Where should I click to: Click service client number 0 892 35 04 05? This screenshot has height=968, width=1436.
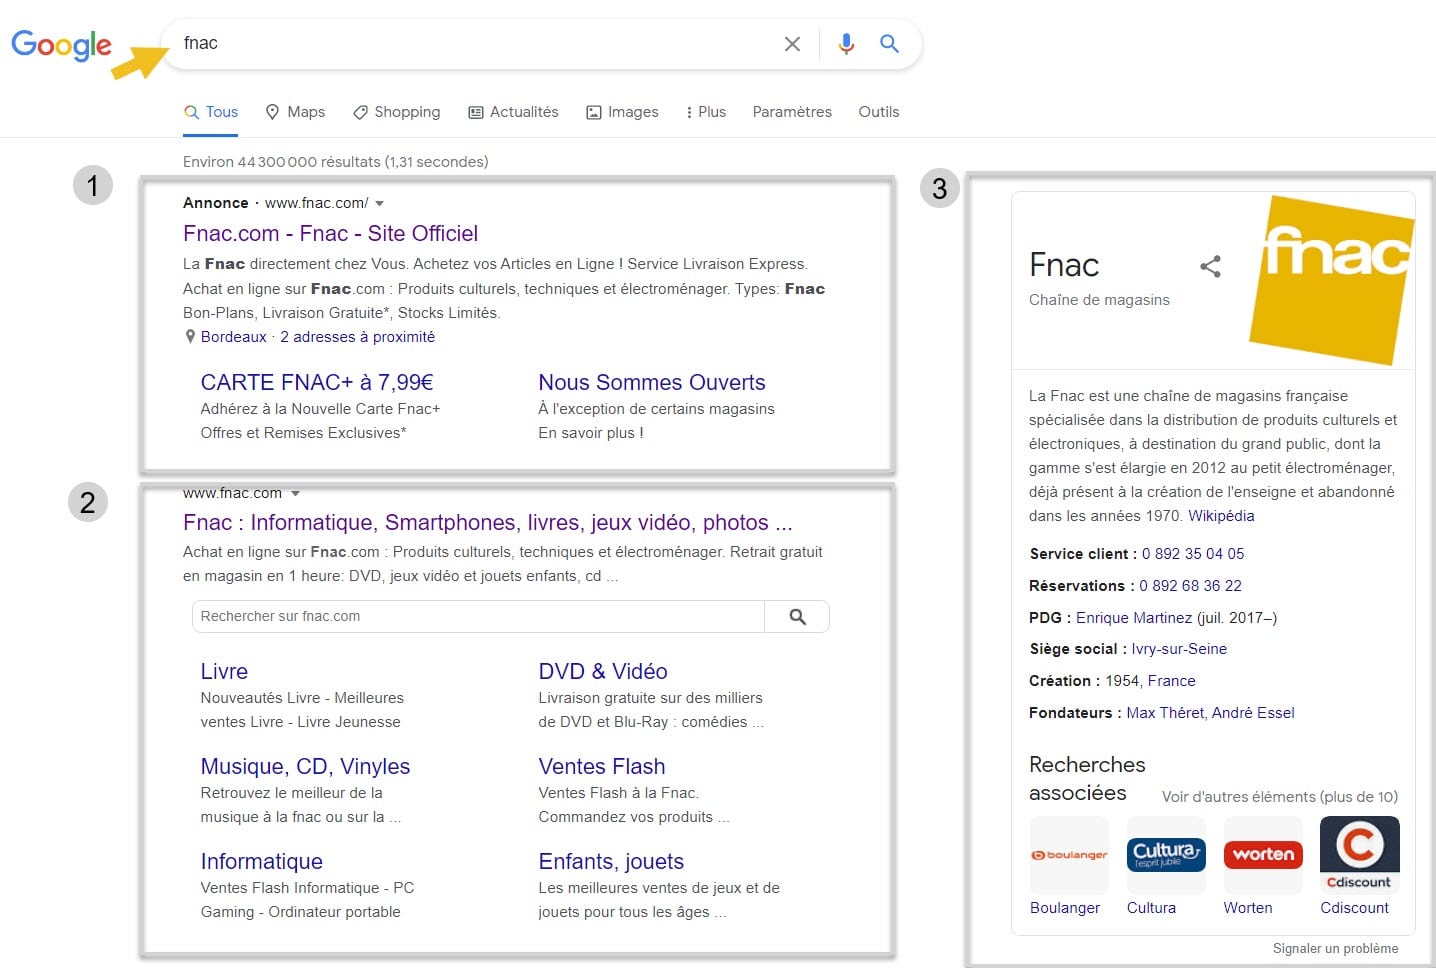tap(1193, 554)
